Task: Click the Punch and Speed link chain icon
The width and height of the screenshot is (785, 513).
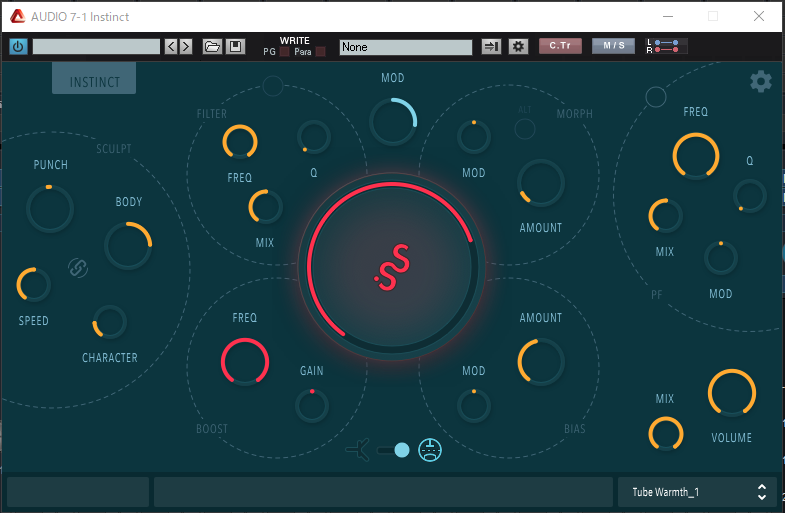Action: (x=78, y=267)
